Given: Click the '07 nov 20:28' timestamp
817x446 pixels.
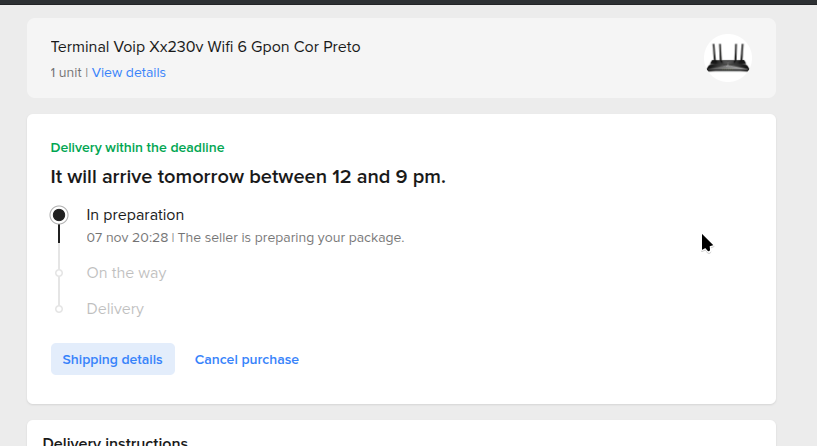Looking at the screenshot, I should tap(127, 238).
